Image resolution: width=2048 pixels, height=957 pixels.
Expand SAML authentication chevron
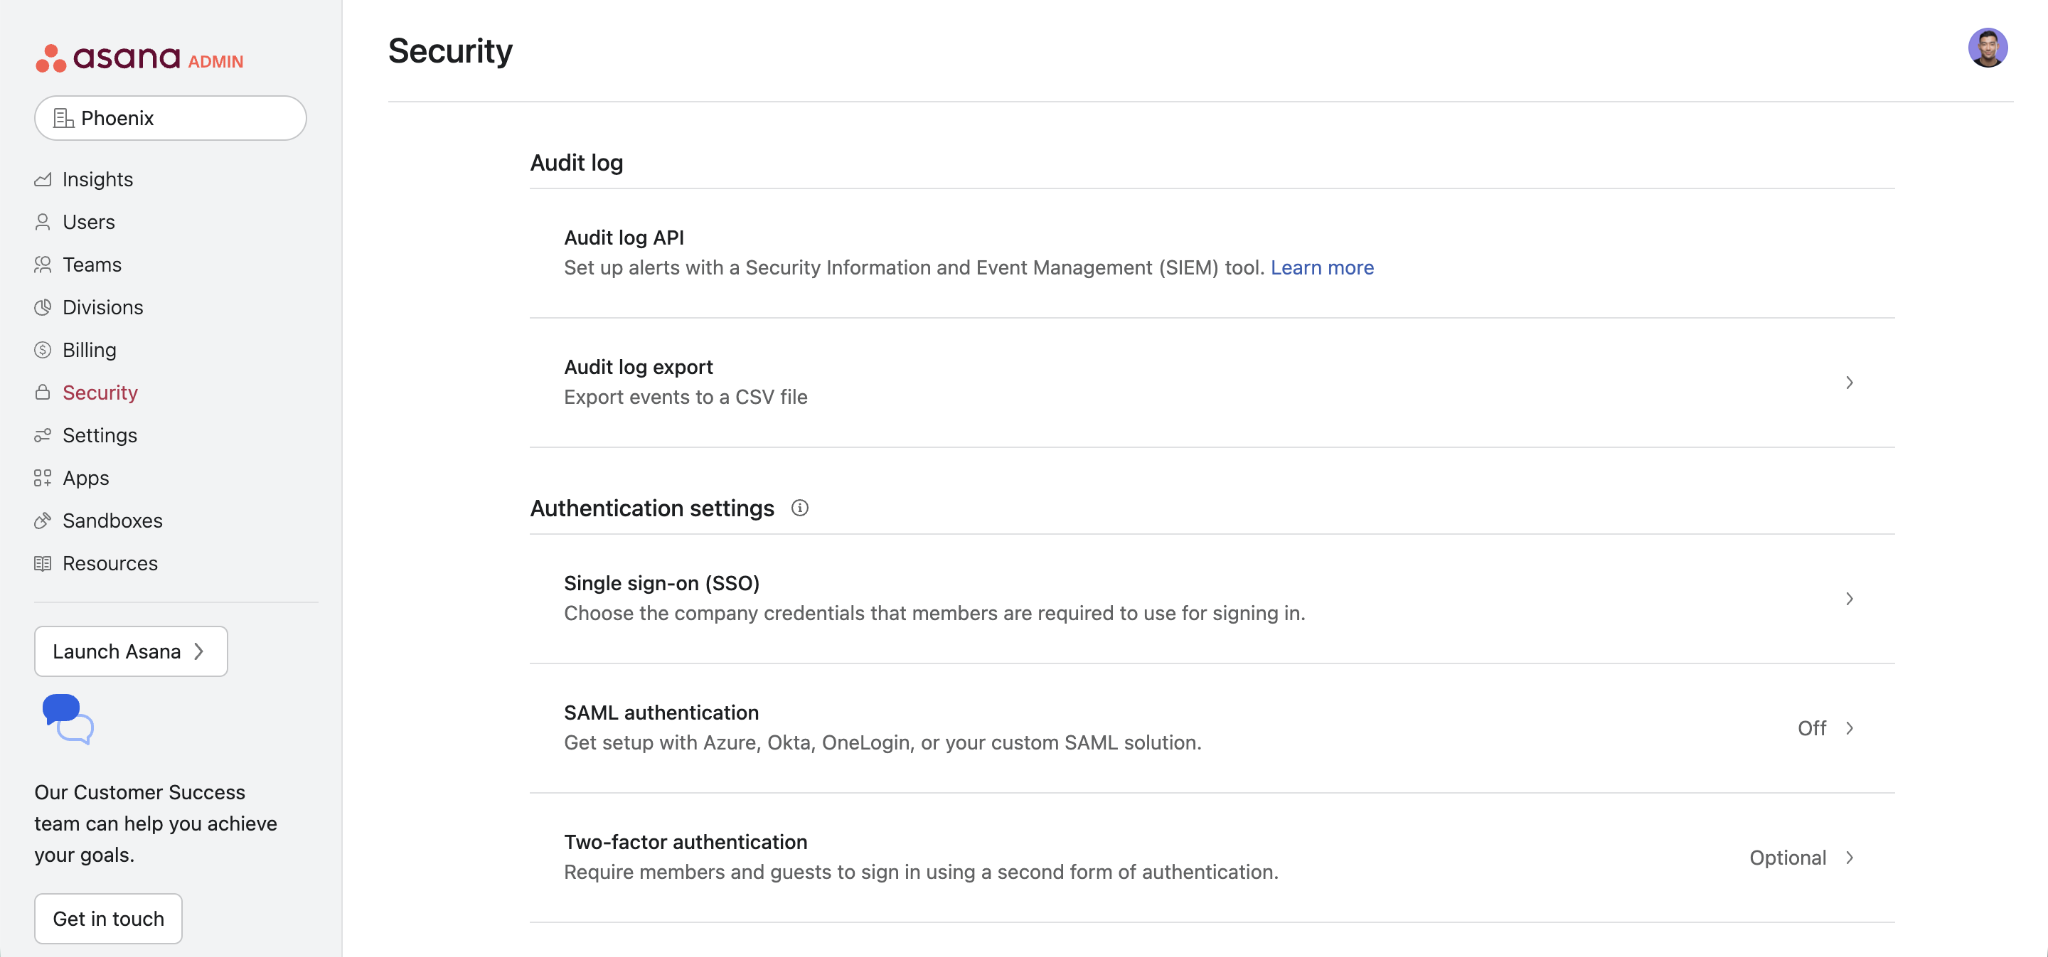(x=1849, y=728)
